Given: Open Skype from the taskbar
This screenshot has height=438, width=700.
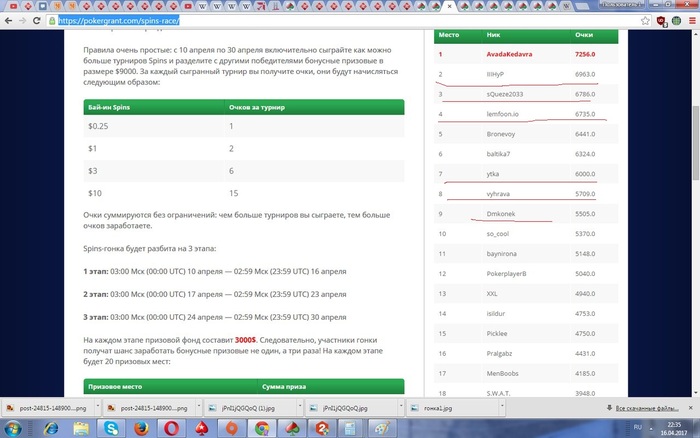Looking at the screenshot, I should (111, 429).
